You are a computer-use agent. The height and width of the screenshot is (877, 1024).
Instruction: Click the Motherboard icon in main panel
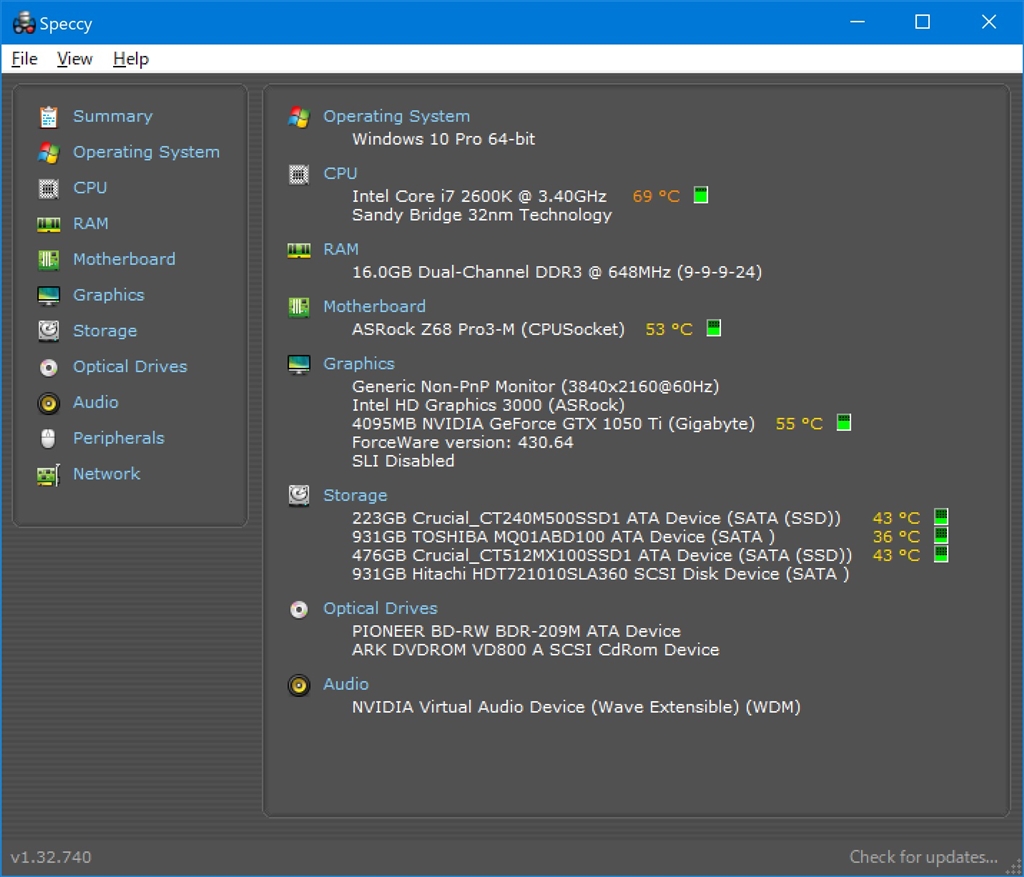click(x=299, y=307)
